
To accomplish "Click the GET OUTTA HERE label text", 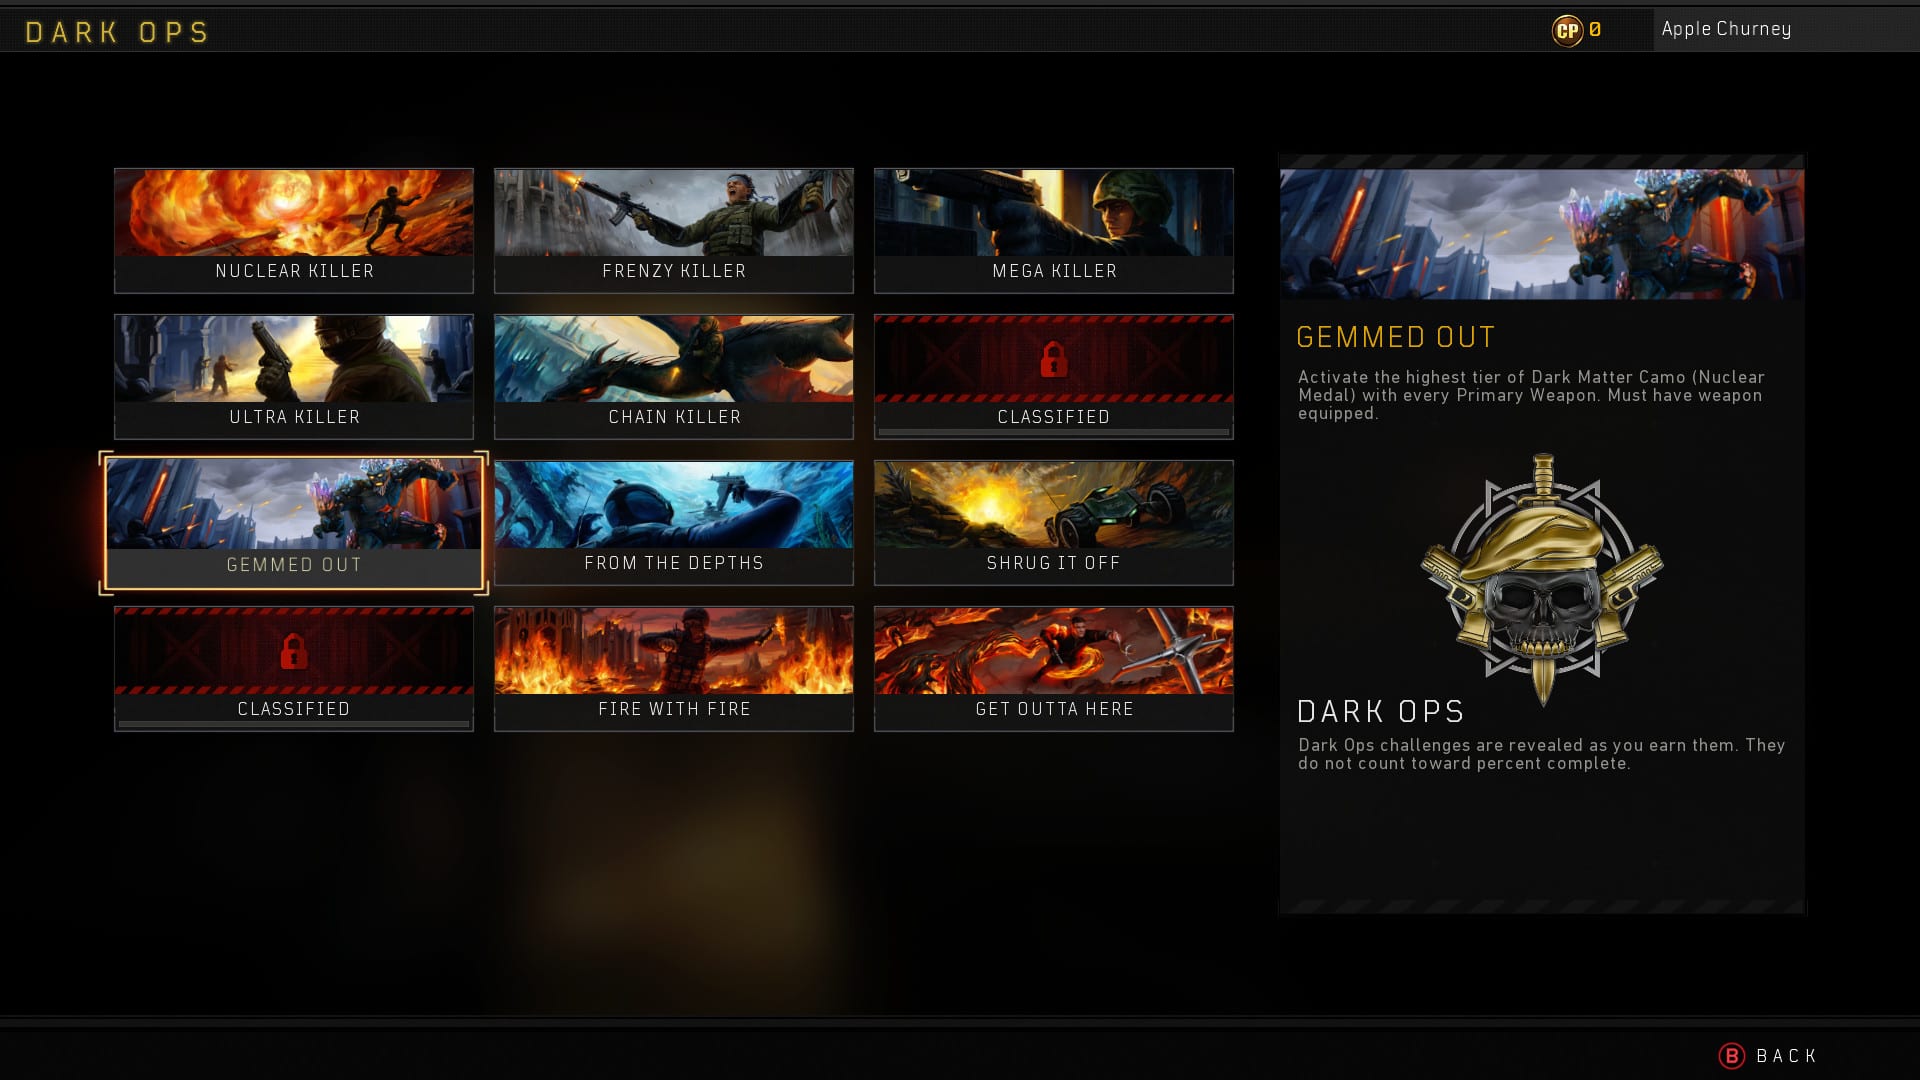I will click(x=1054, y=709).
